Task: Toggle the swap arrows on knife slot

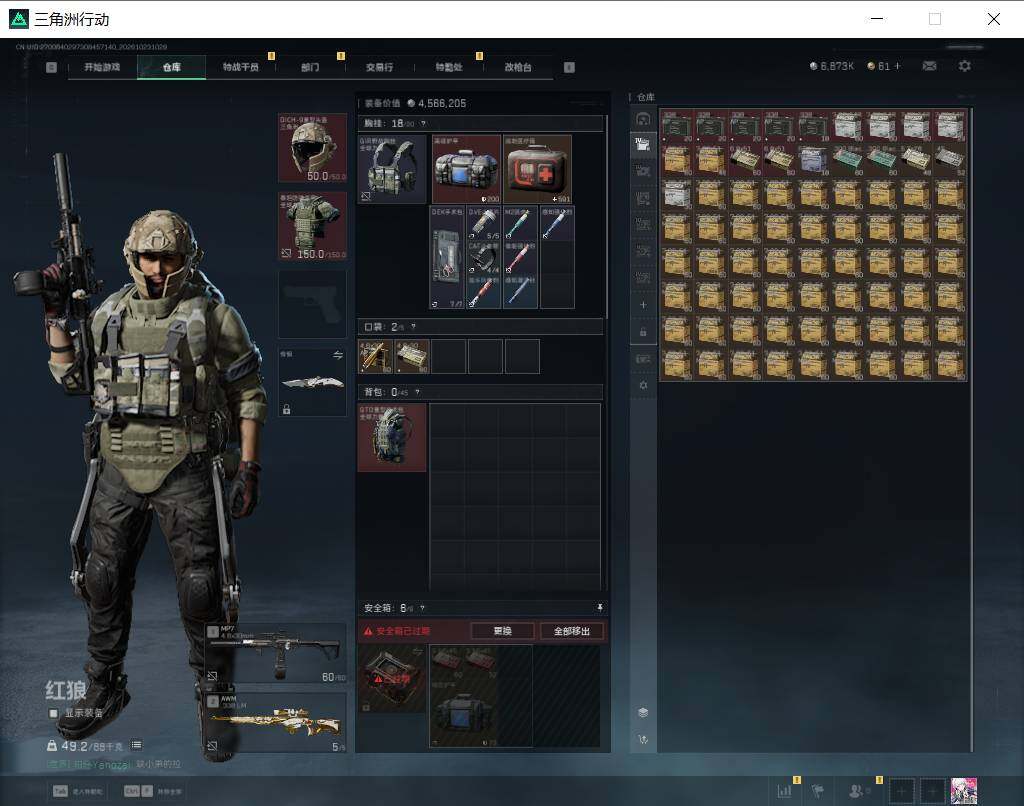Action: point(338,355)
